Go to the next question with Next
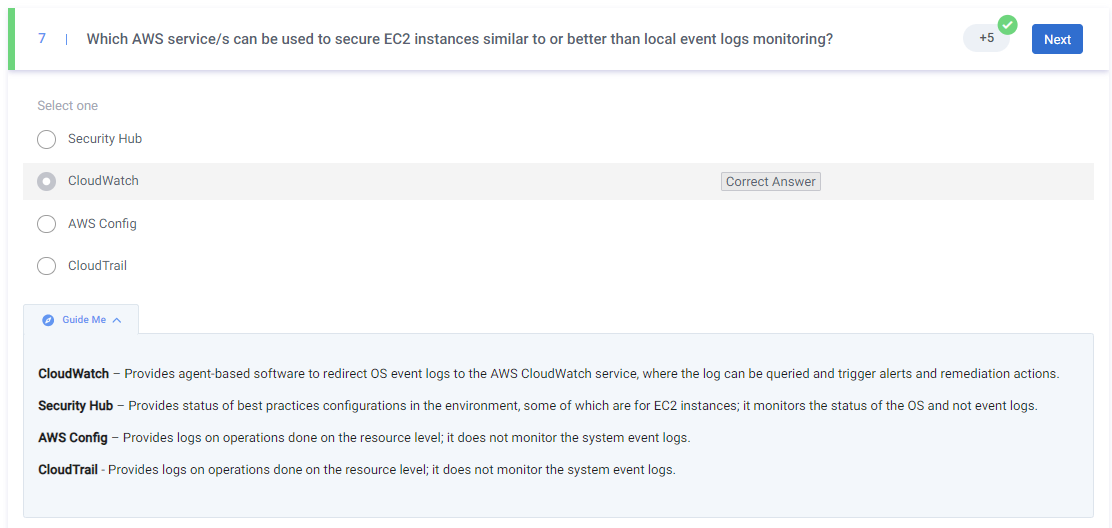Viewport: 1112px width, 528px height. click(x=1057, y=39)
